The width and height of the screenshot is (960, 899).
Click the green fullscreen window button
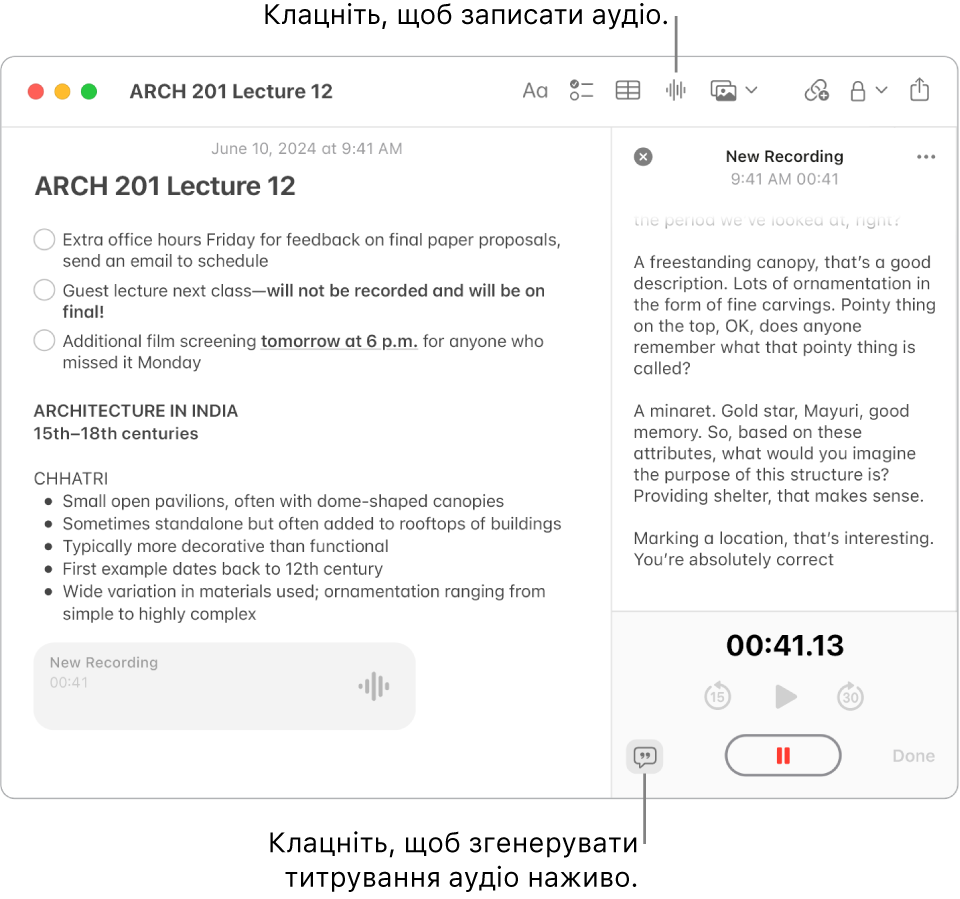point(89,91)
